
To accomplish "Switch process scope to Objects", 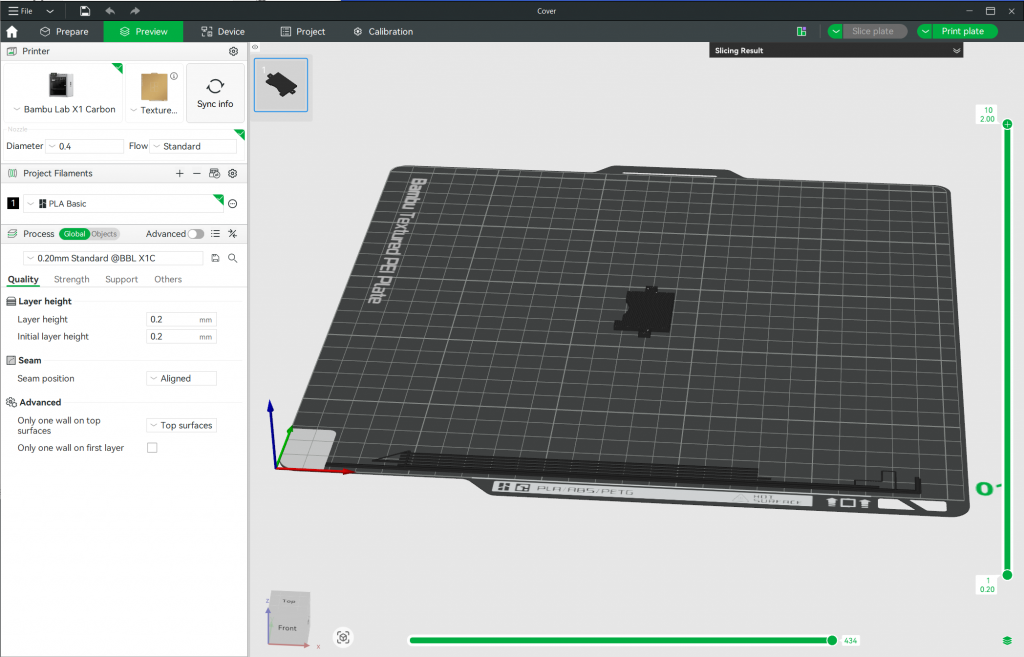I will [104, 234].
